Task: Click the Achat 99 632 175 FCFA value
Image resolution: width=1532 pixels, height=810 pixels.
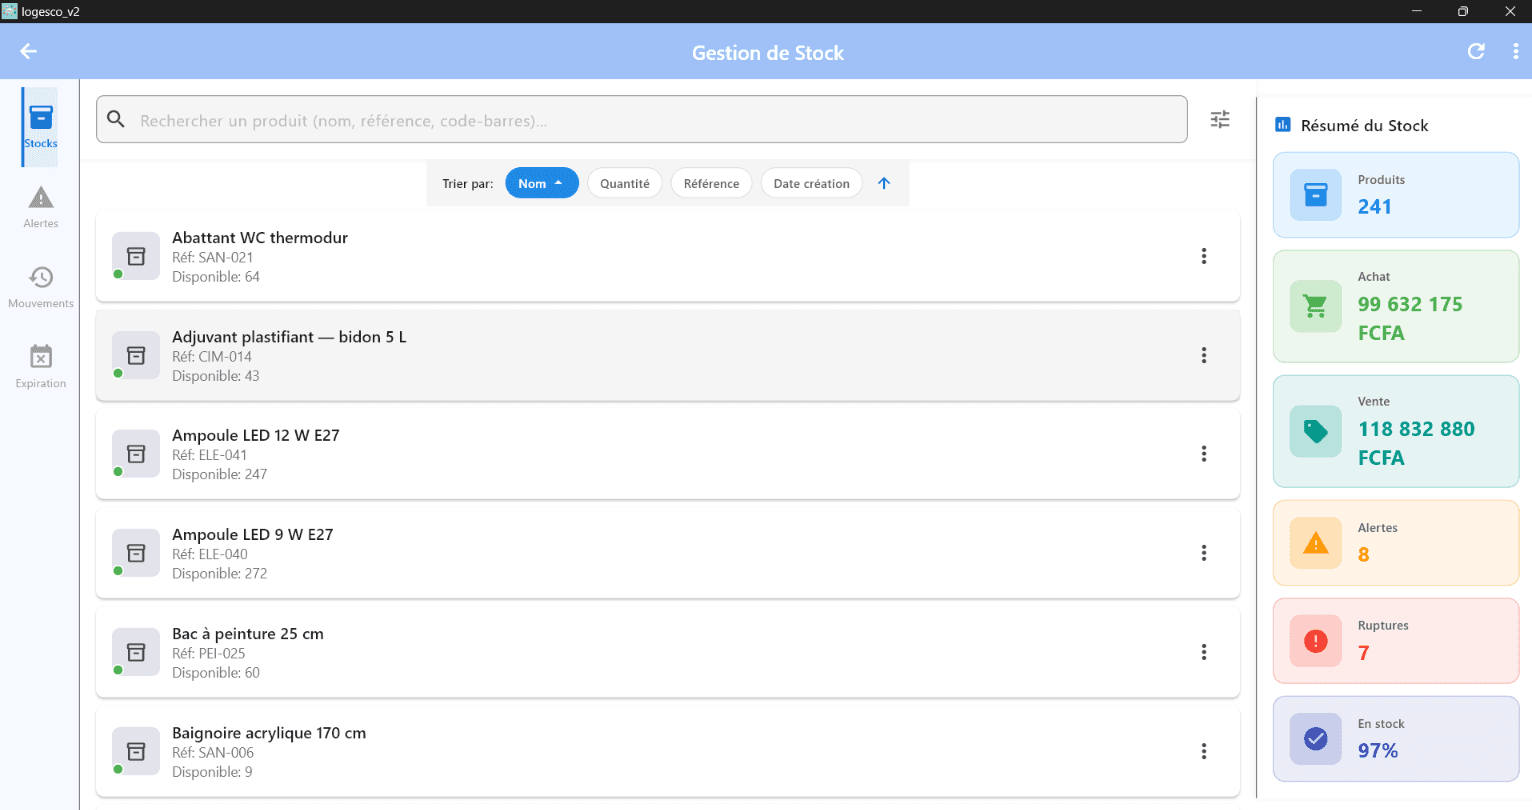Action: pos(1410,318)
